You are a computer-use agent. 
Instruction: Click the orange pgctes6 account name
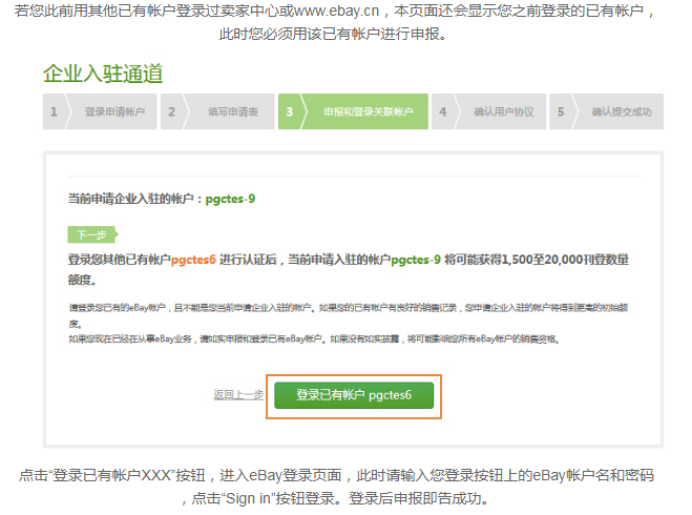pos(193,260)
